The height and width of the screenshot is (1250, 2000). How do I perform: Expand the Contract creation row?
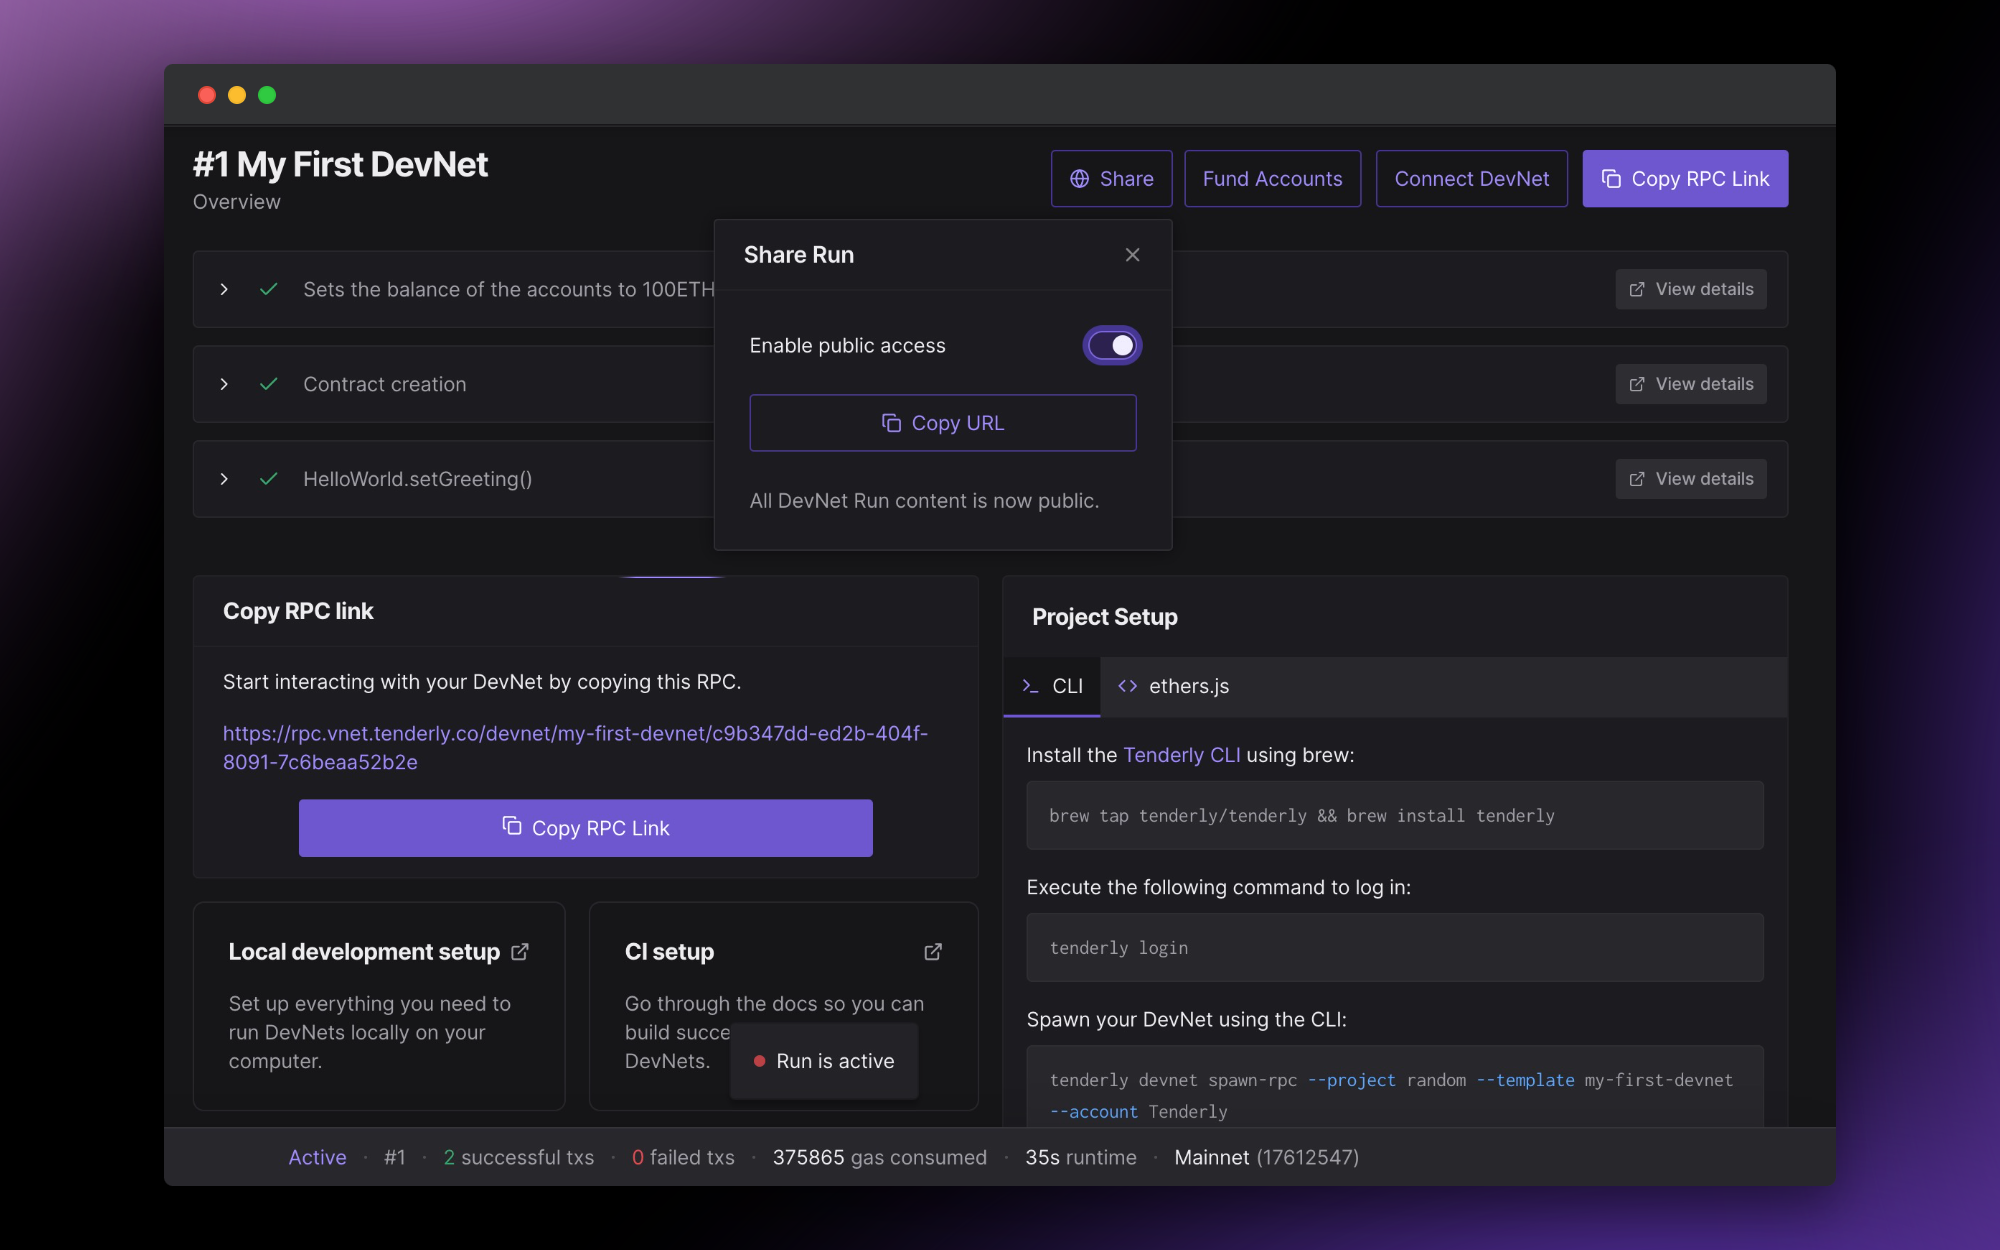tap(224, 384)
